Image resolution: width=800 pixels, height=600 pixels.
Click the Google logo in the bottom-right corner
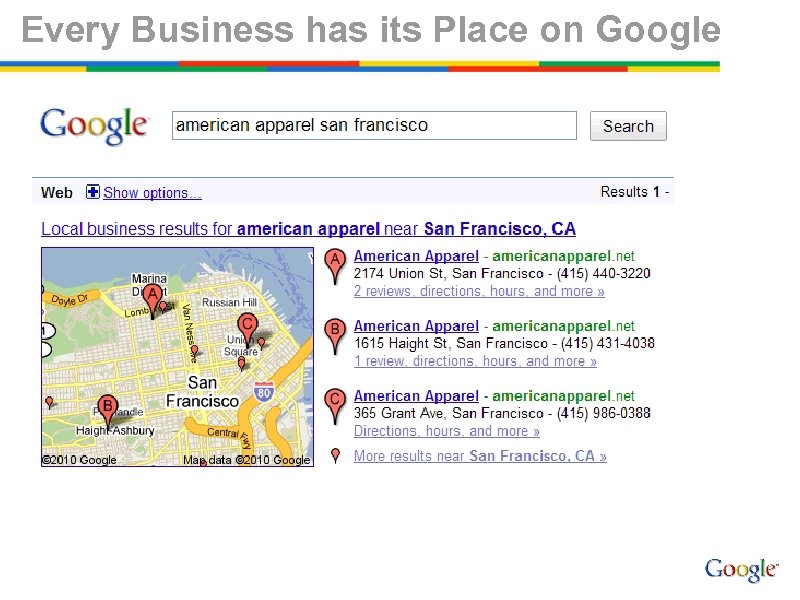coord(741,568)
